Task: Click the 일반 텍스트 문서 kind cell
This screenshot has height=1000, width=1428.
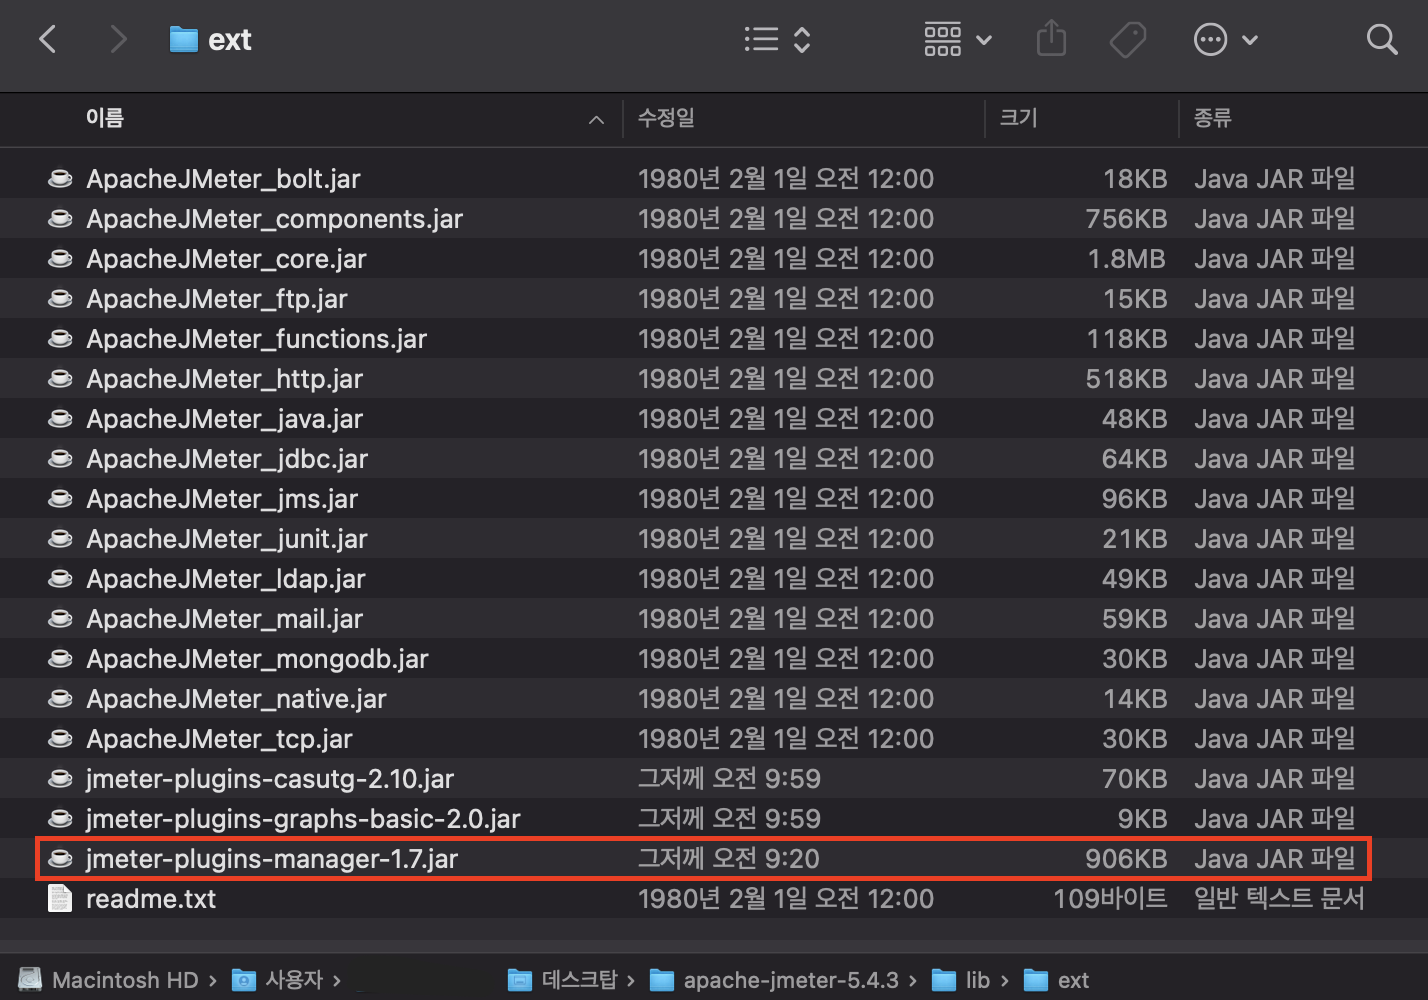Action: pos(1279,899)
